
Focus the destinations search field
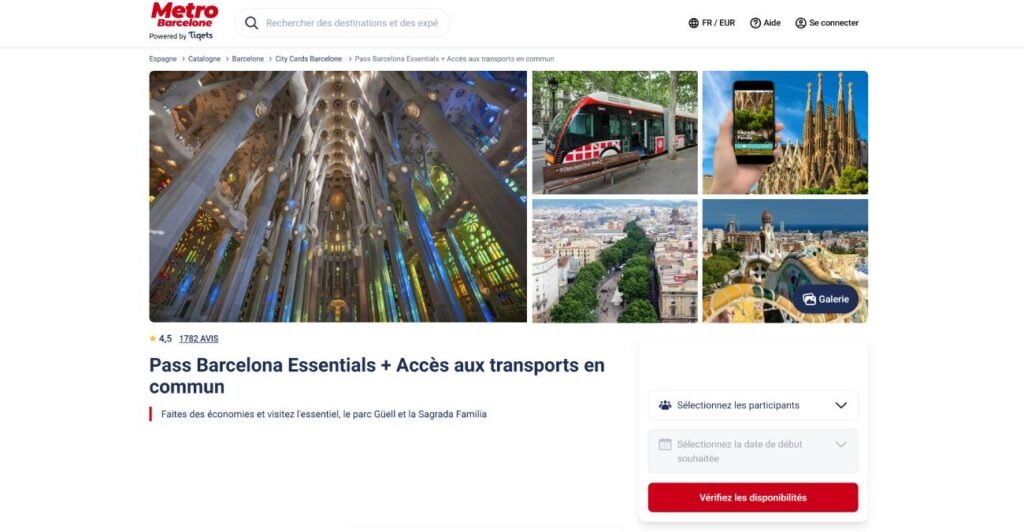click(x=352, y=23)
